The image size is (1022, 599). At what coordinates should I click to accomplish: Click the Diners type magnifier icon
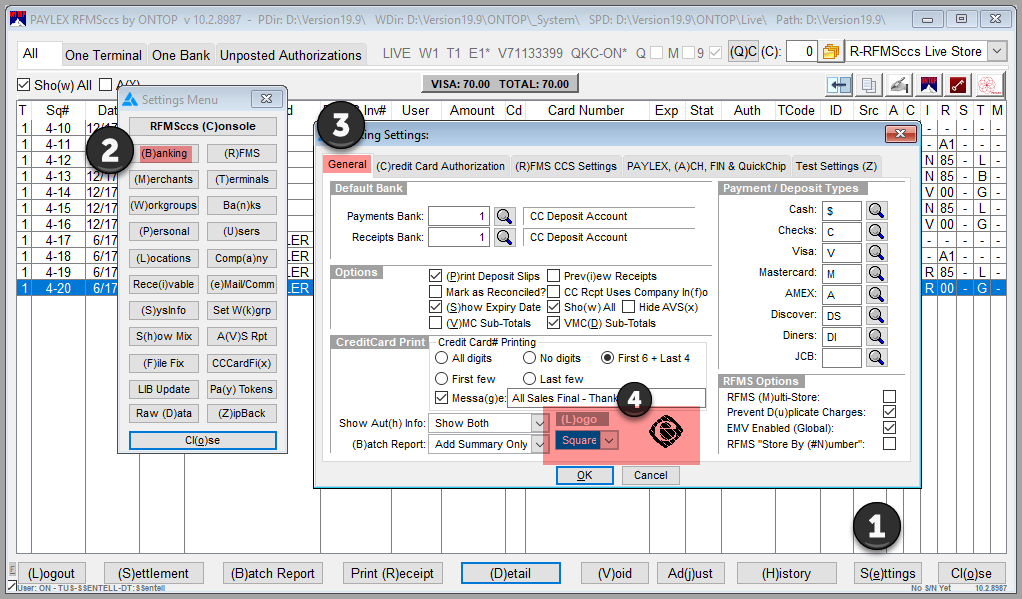(x=877, y=336)
